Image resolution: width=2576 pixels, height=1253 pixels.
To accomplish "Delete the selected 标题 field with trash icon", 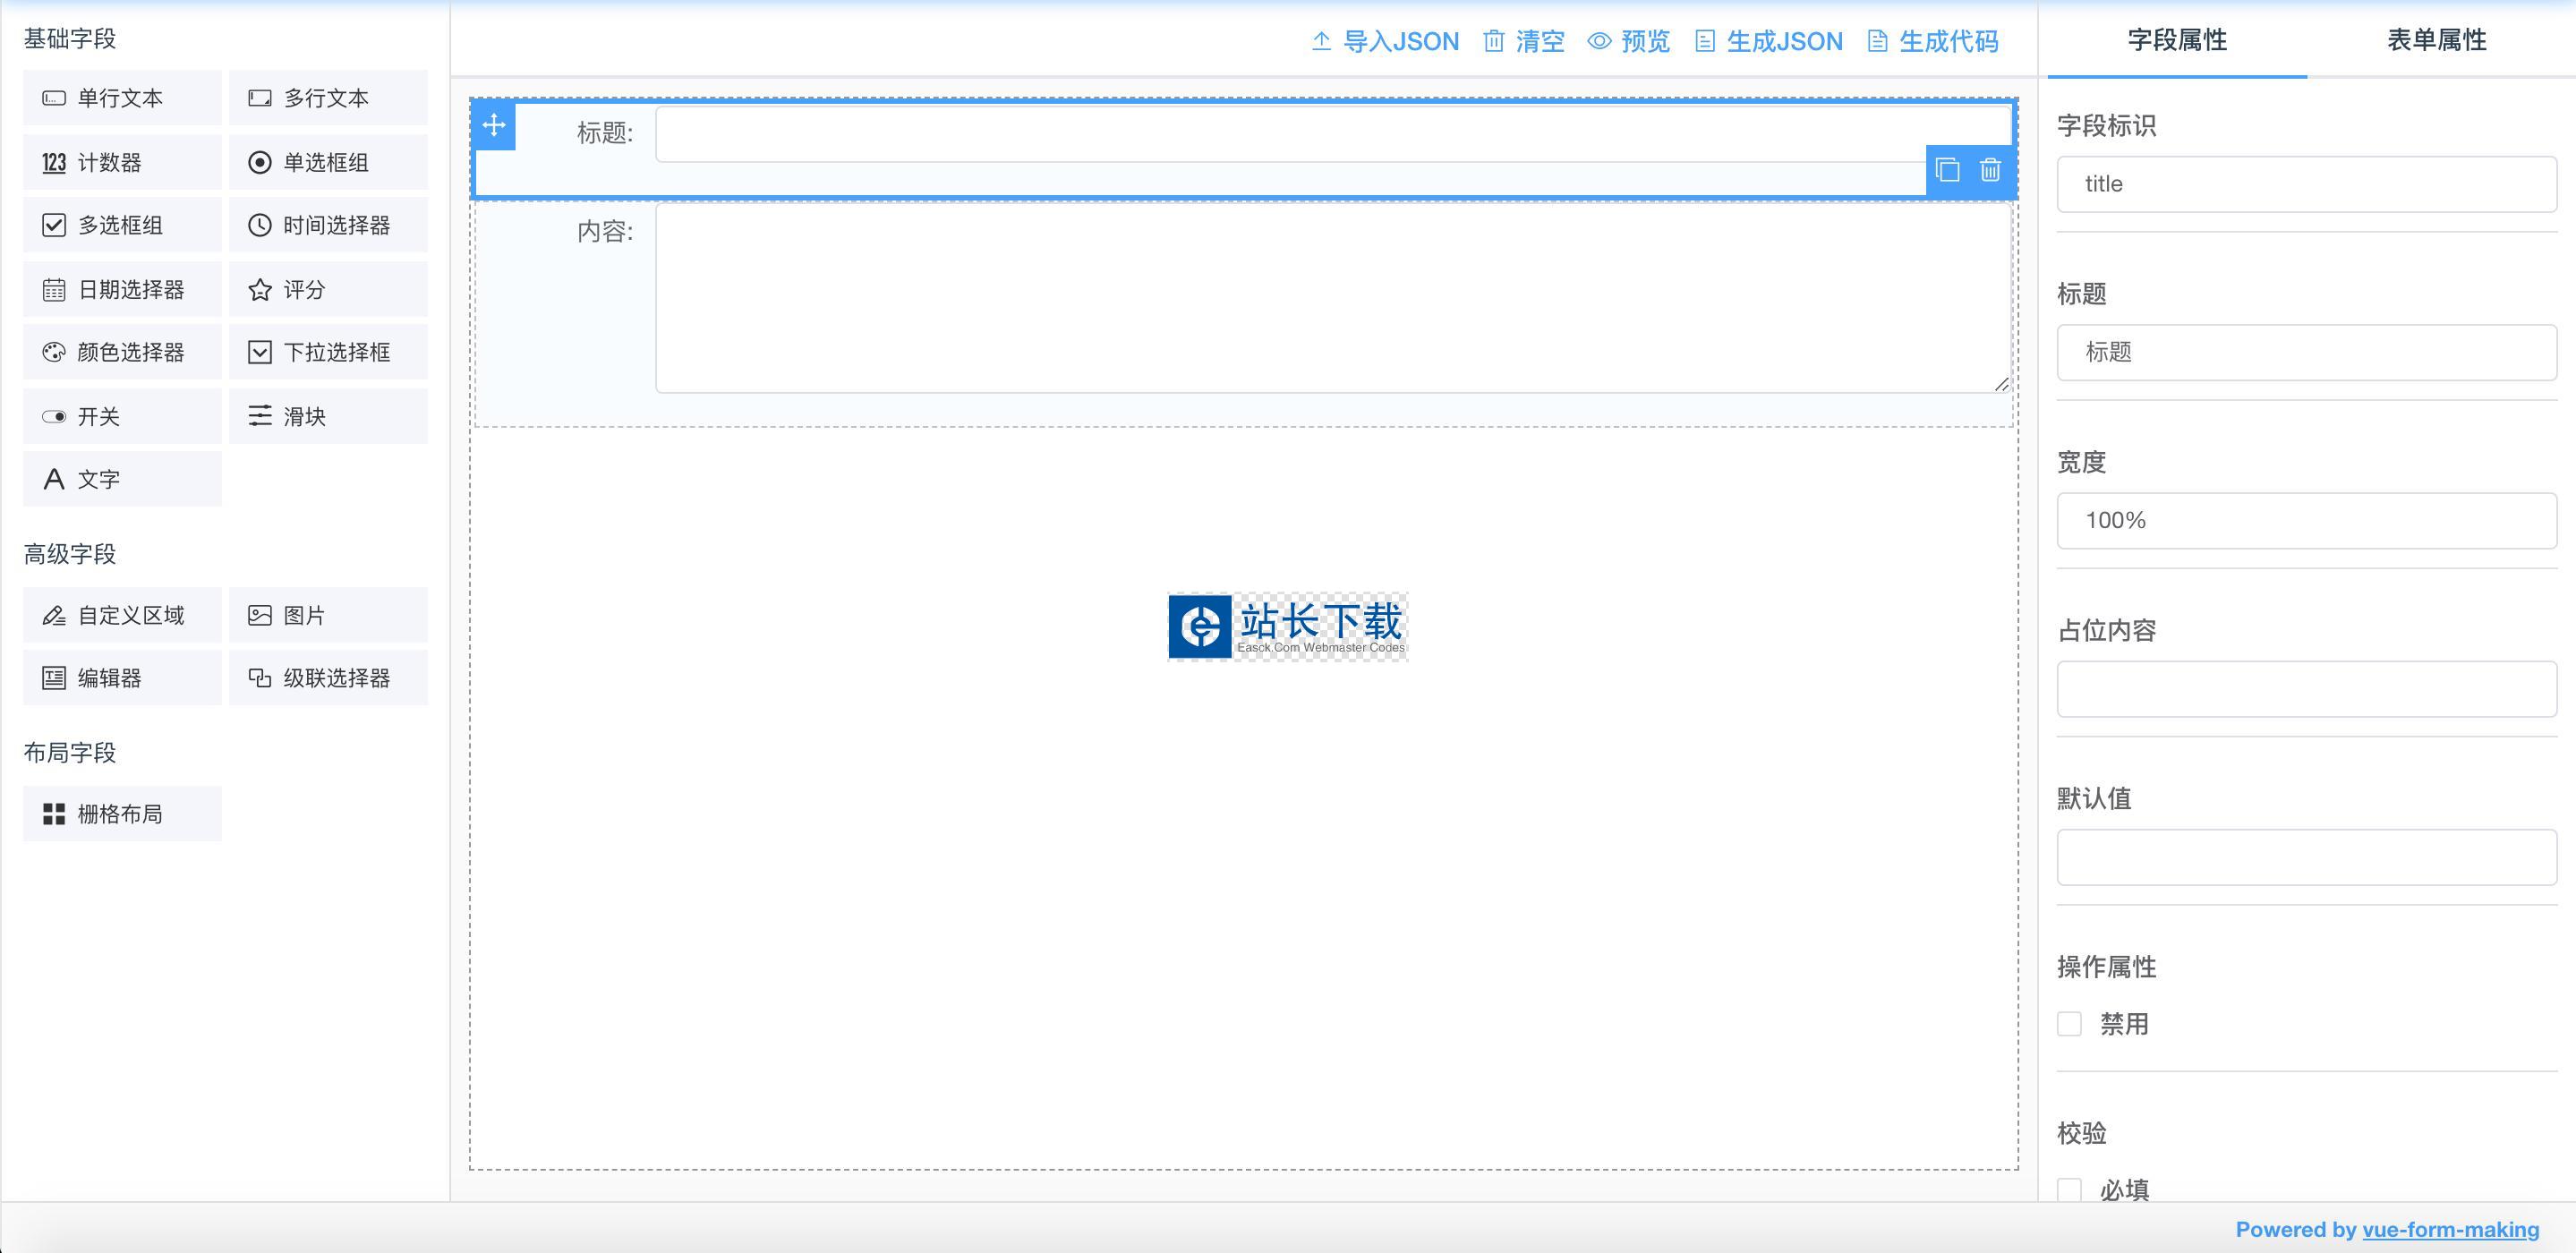I will point(1990,170).
